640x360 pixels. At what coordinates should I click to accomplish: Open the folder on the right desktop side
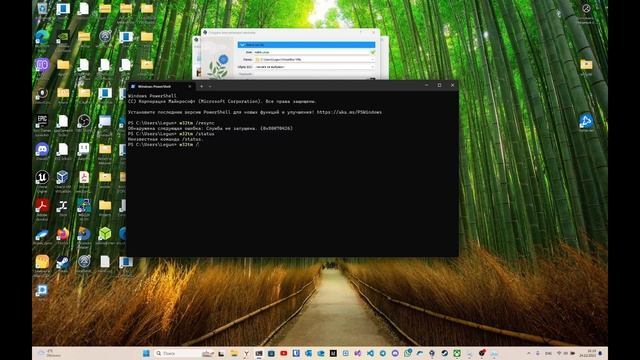click(586, 64)
